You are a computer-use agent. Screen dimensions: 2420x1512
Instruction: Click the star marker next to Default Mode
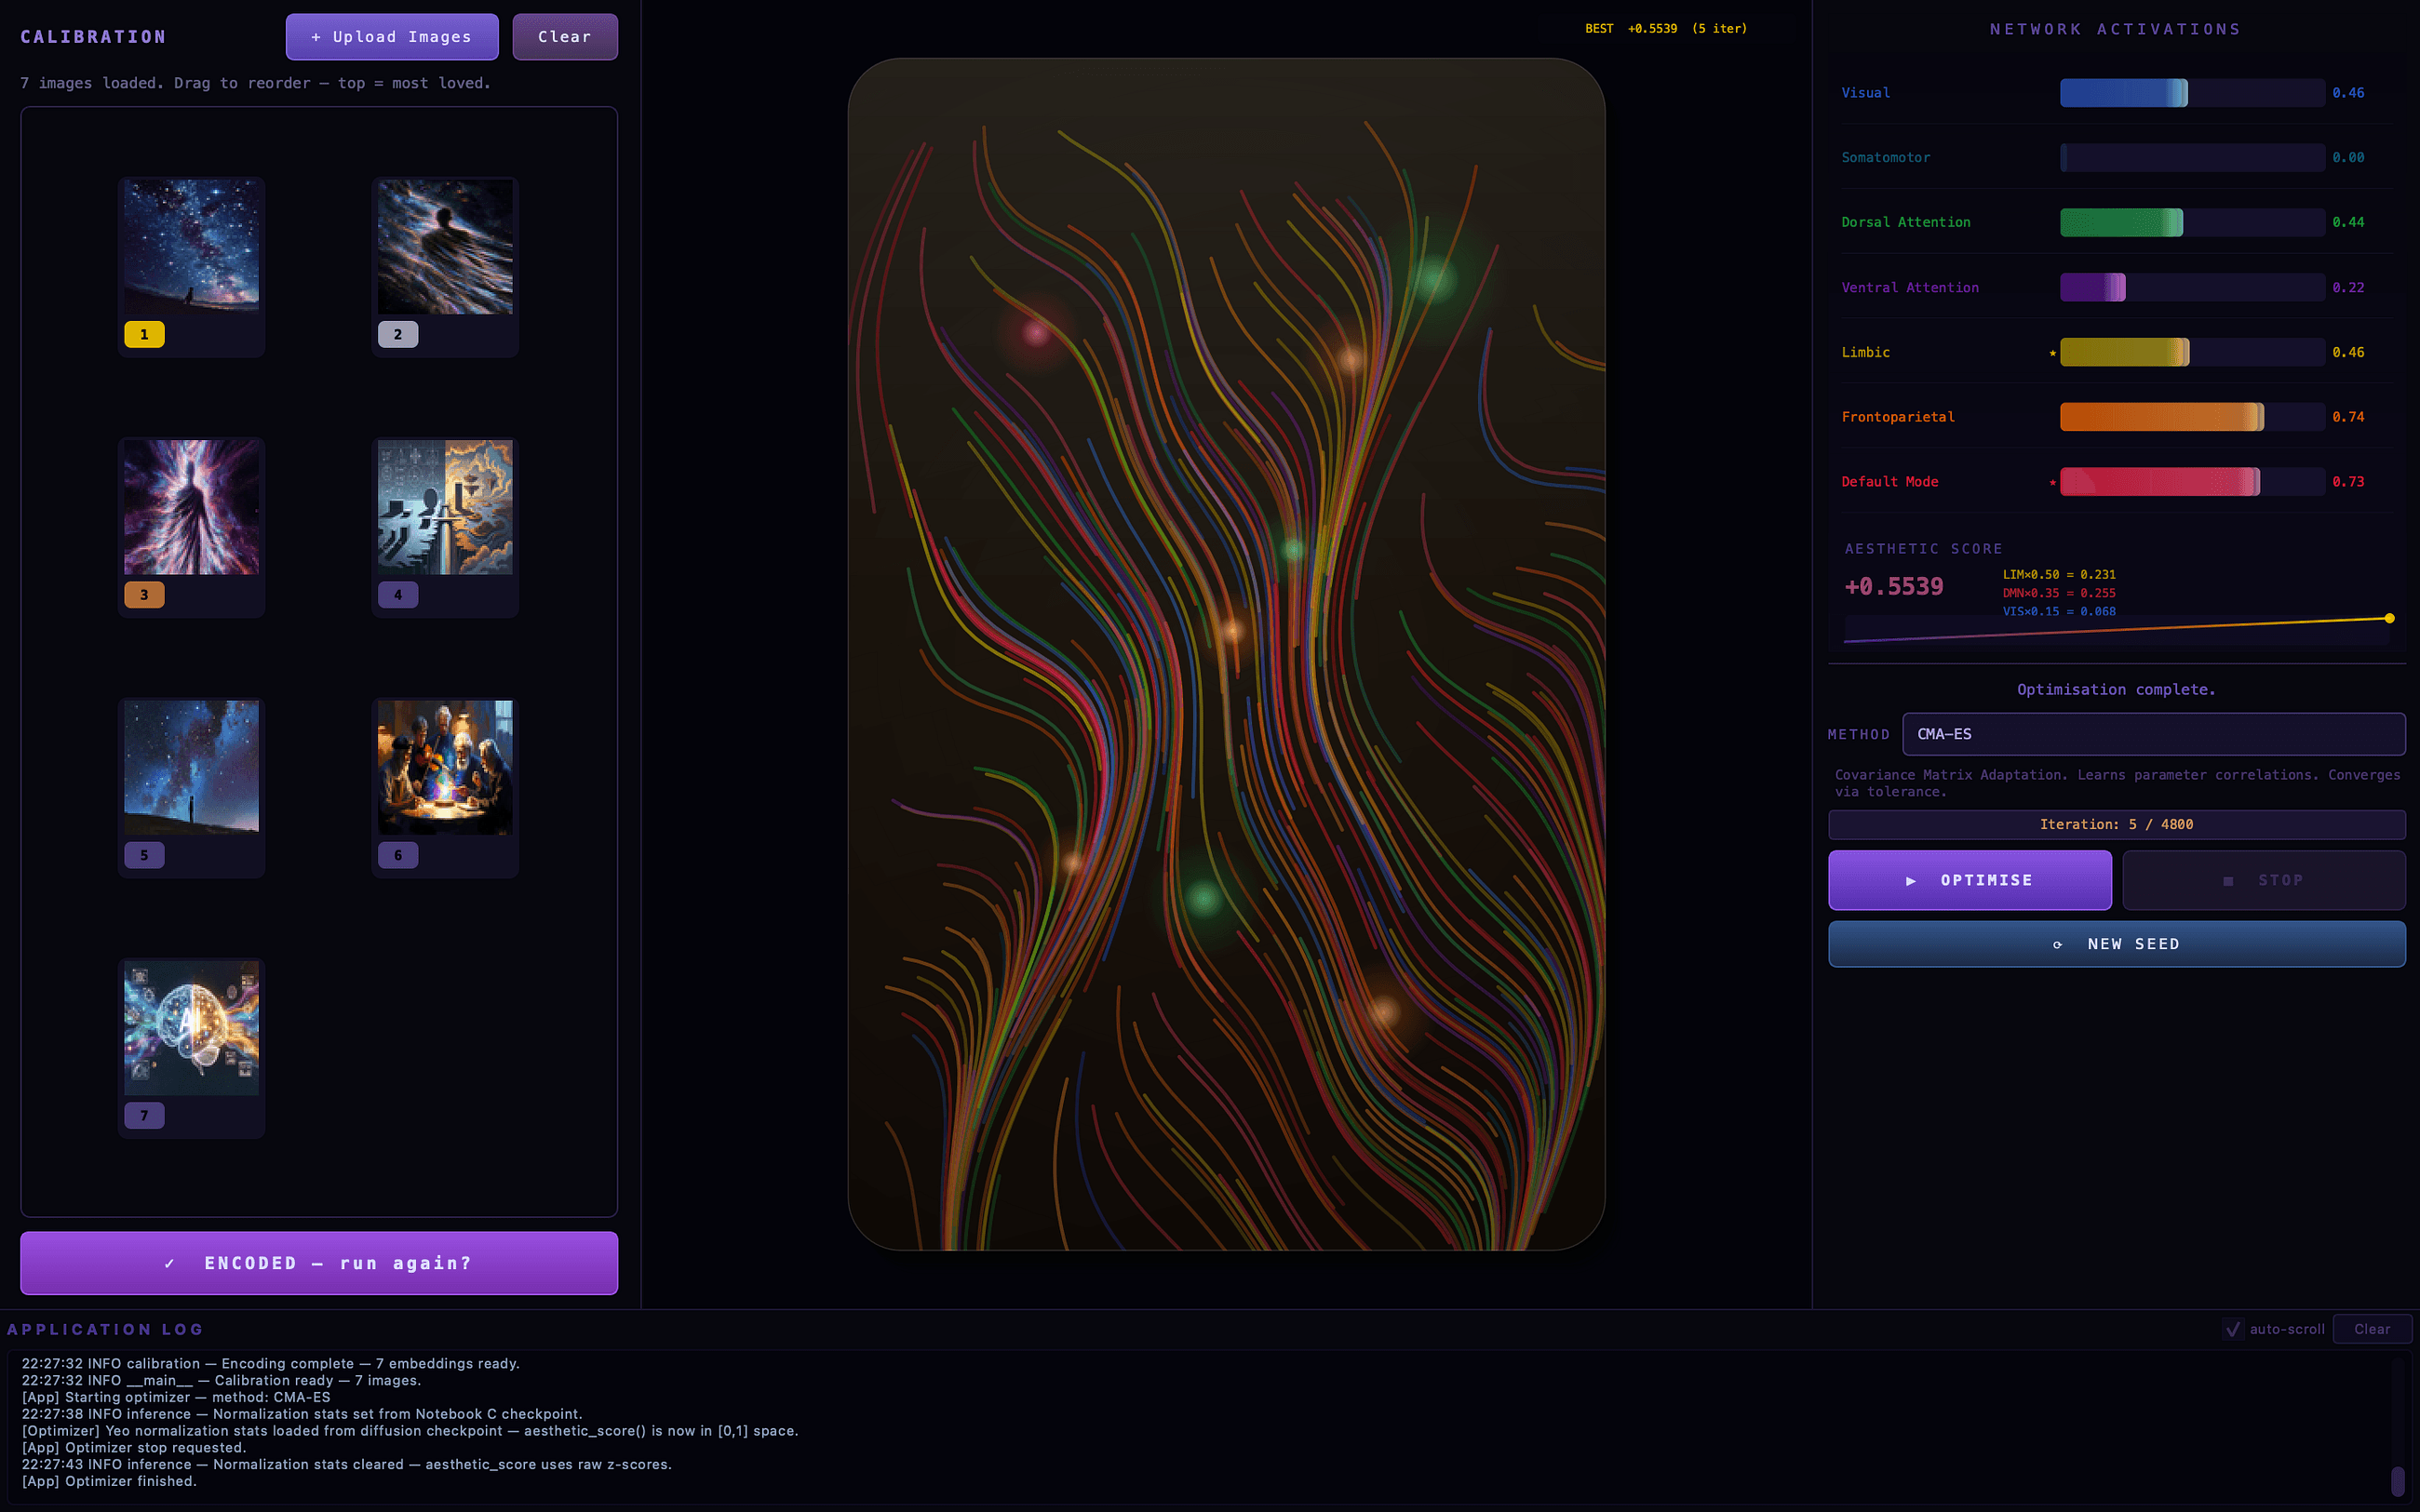click(2052, 482)
